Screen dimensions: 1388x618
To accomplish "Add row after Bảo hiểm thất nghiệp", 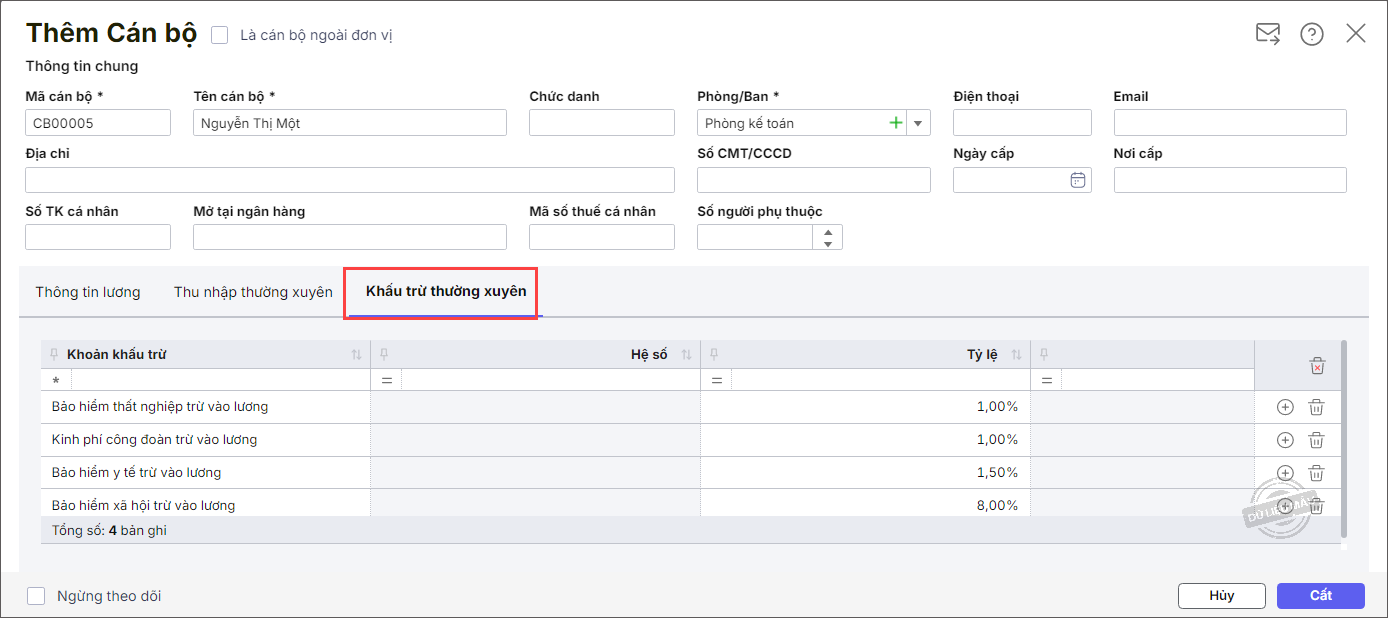I will (x=1285, y=407).
